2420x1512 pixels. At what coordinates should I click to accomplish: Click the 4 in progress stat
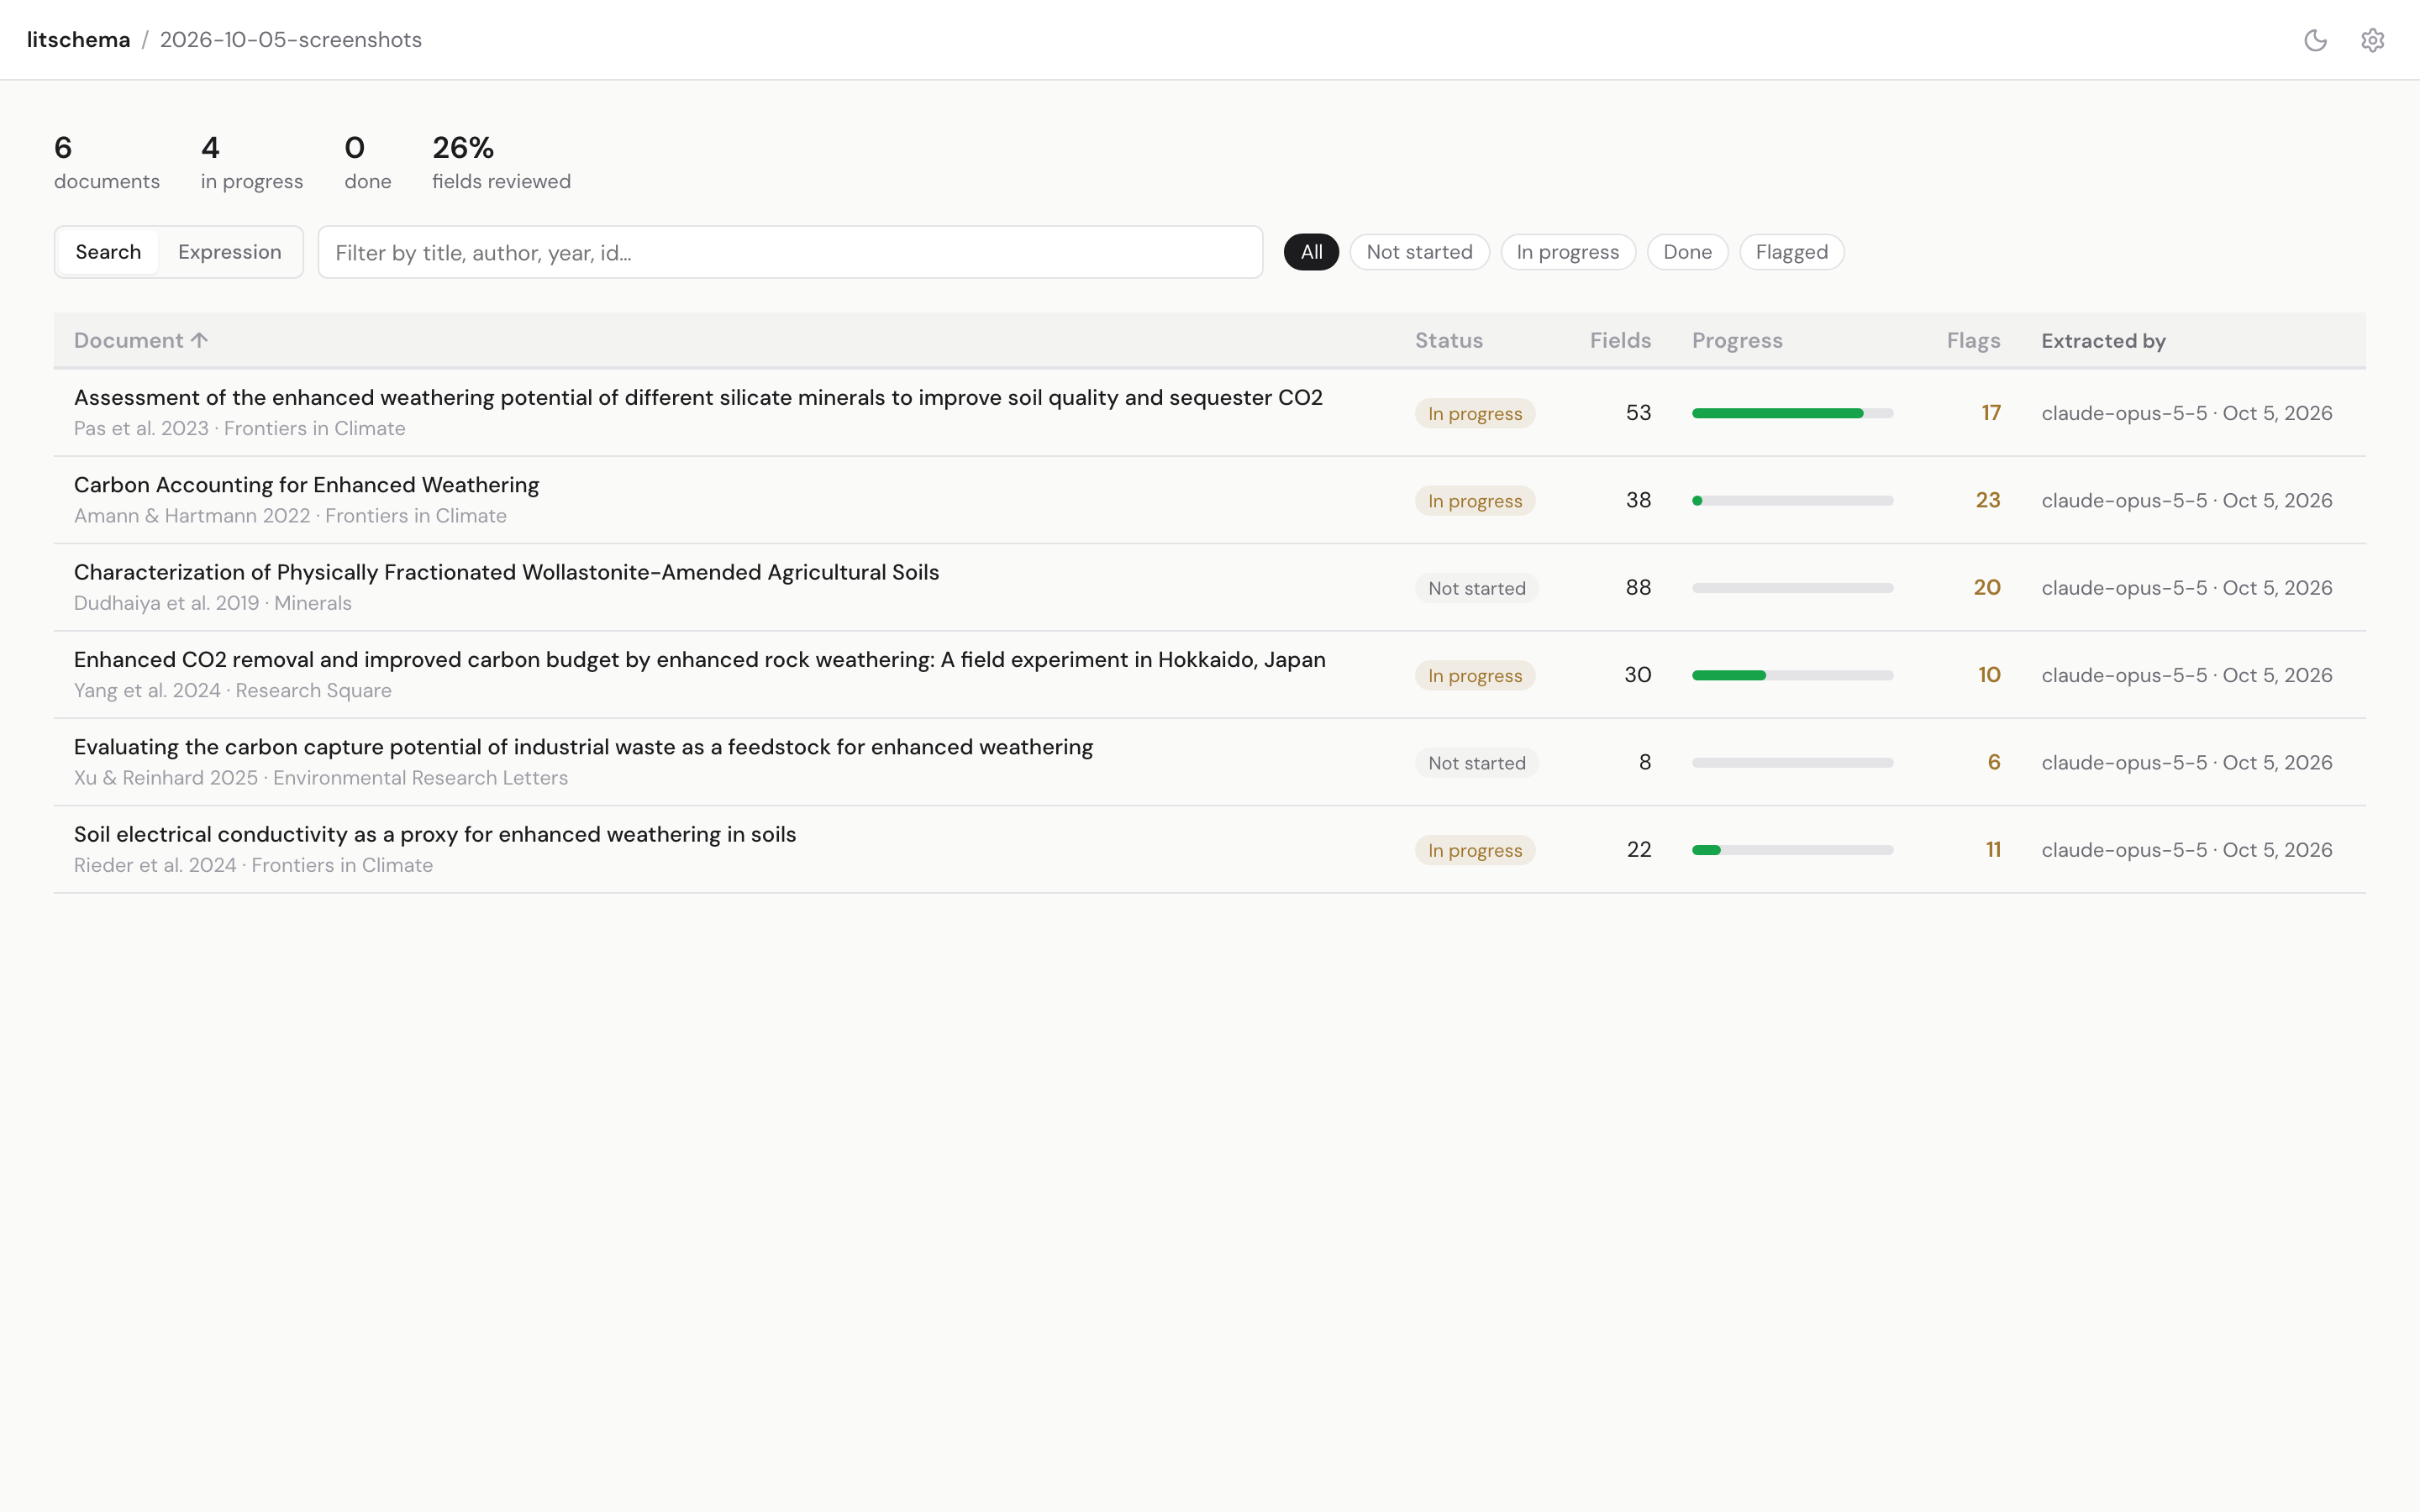coord(251,162)
